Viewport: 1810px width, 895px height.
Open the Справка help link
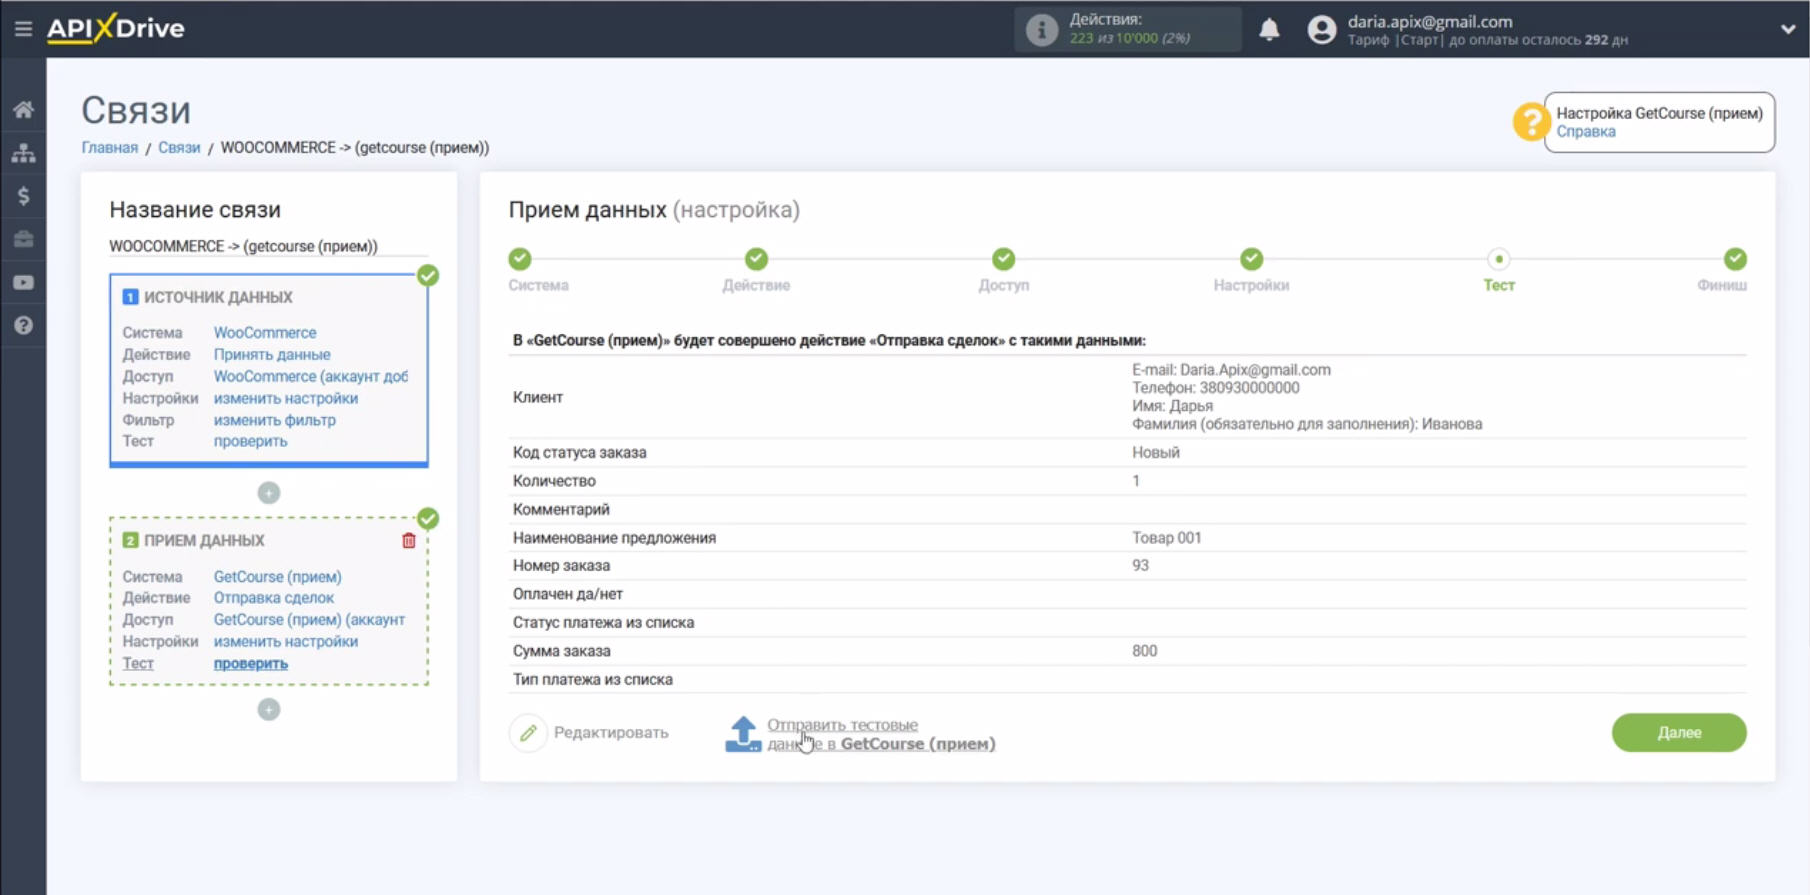pyautogui.click(x=1585, y=132)
